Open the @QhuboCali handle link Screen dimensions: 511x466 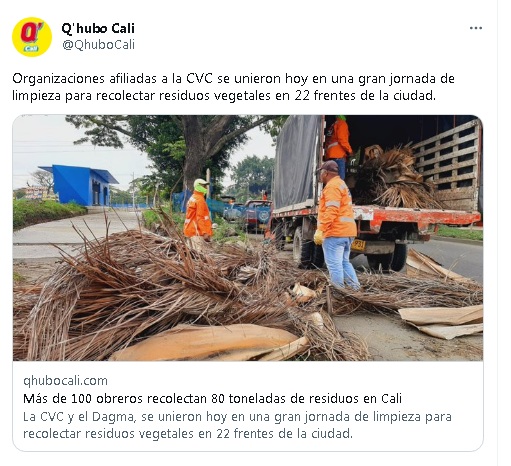(99, 45)
